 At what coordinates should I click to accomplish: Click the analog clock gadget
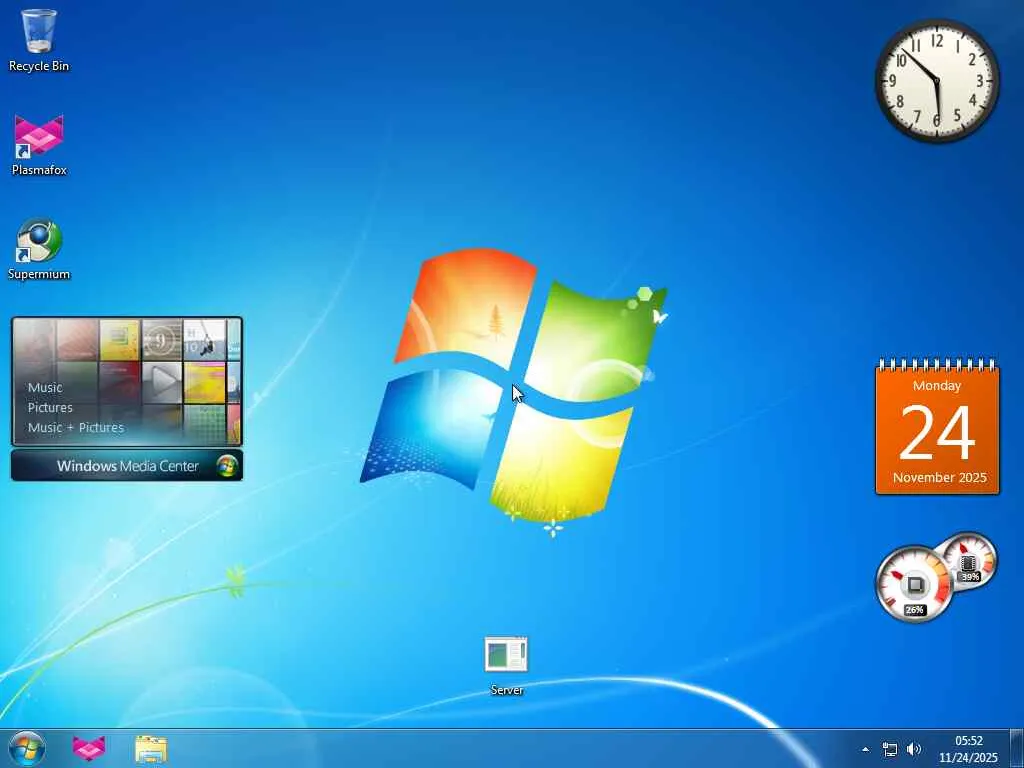(936, 80)
